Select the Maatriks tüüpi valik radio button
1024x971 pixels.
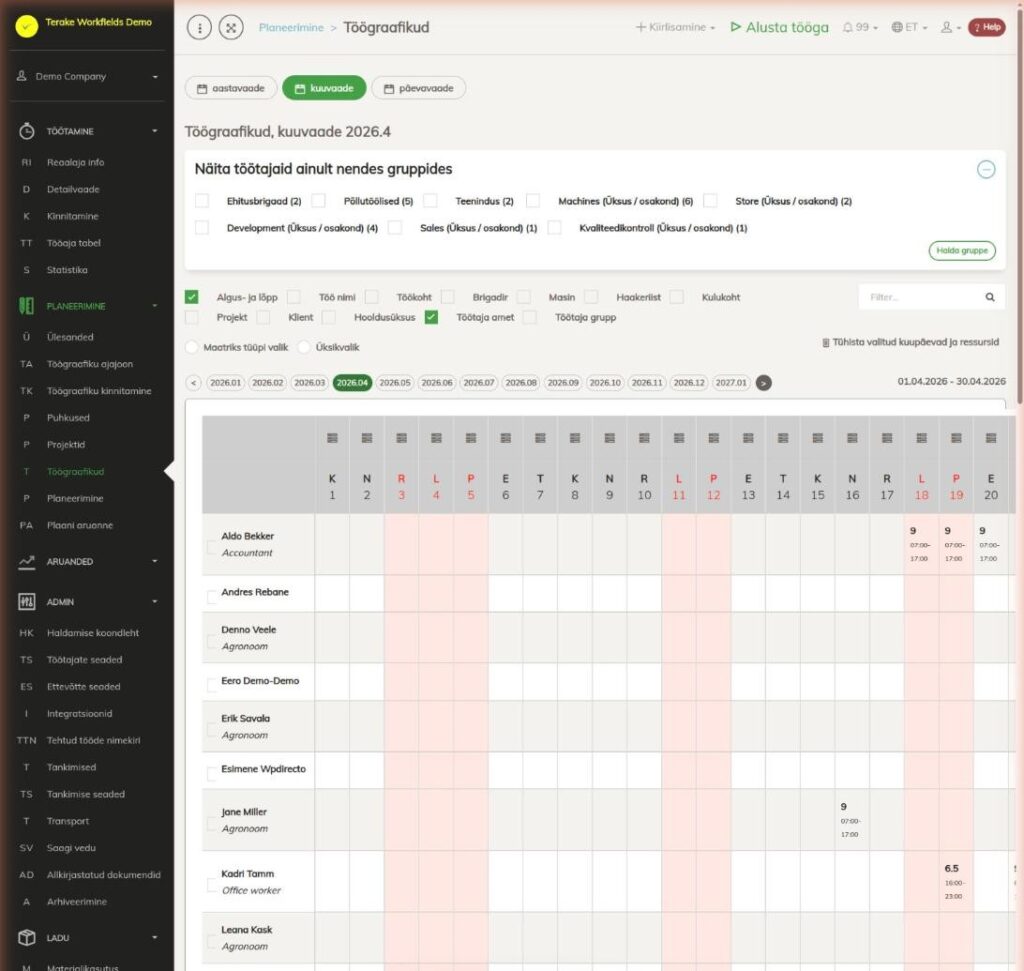tap(192, 347)
